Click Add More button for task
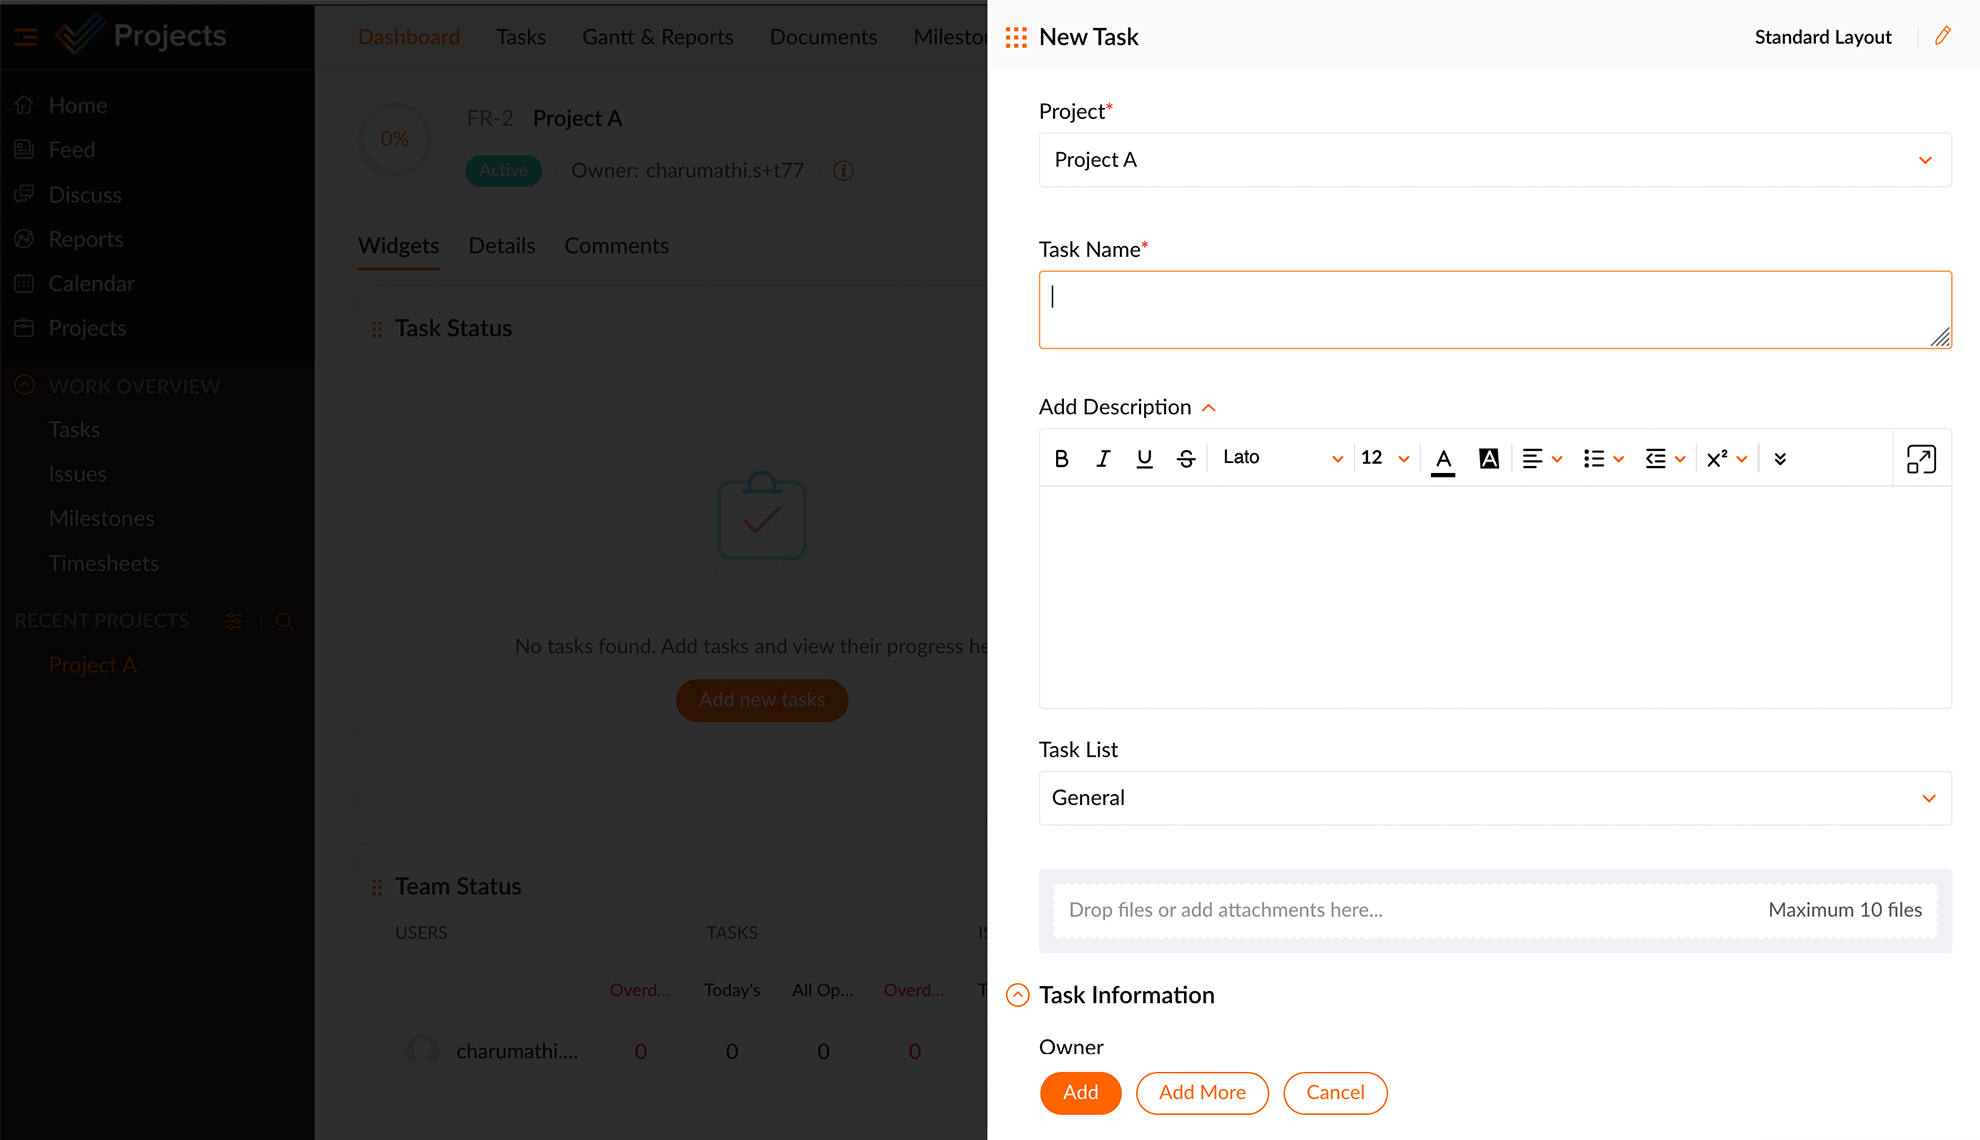 pos(1202,1092)
